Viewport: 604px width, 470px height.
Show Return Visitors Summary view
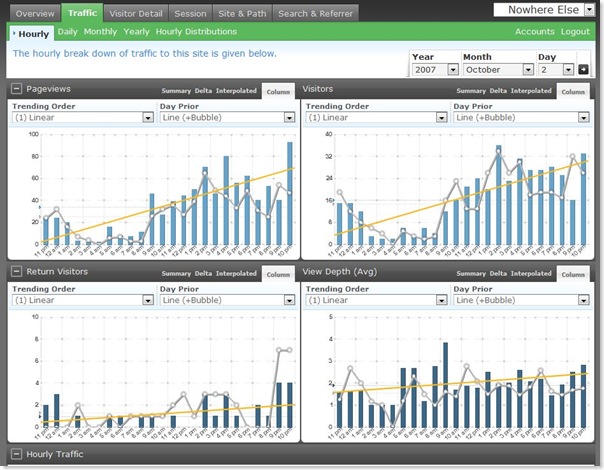click(176, 274)
